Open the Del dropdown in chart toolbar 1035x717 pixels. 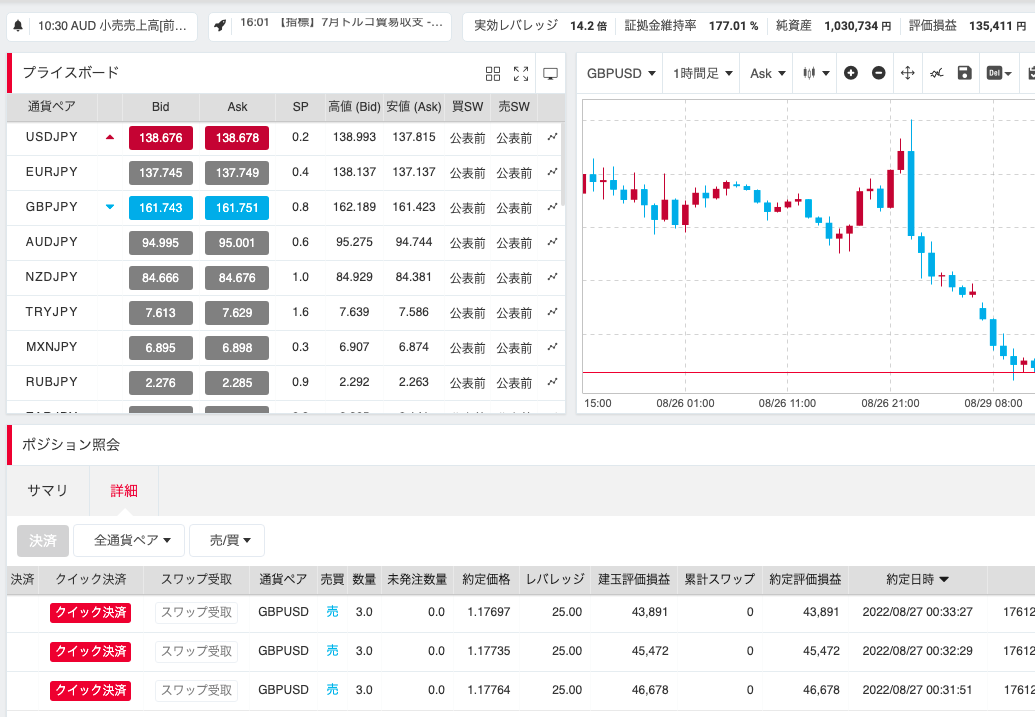tap(999, 73)
